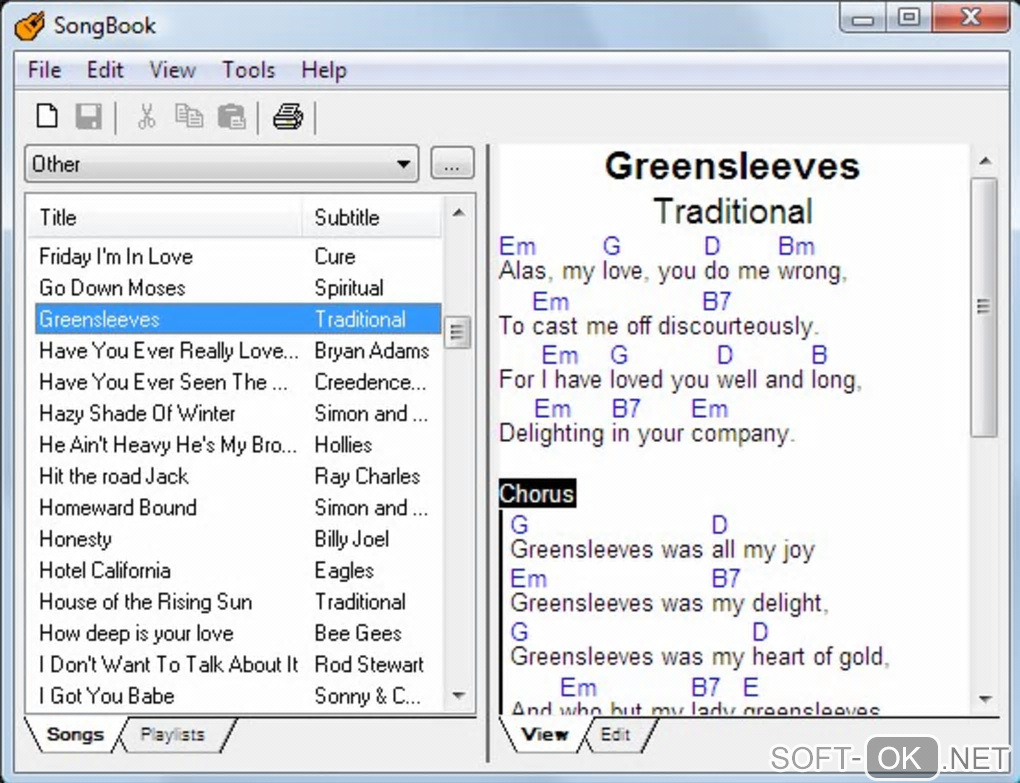Screen dimensions: 1020x783
Task: Close the SongBook window
Action: tap(971, 18)
